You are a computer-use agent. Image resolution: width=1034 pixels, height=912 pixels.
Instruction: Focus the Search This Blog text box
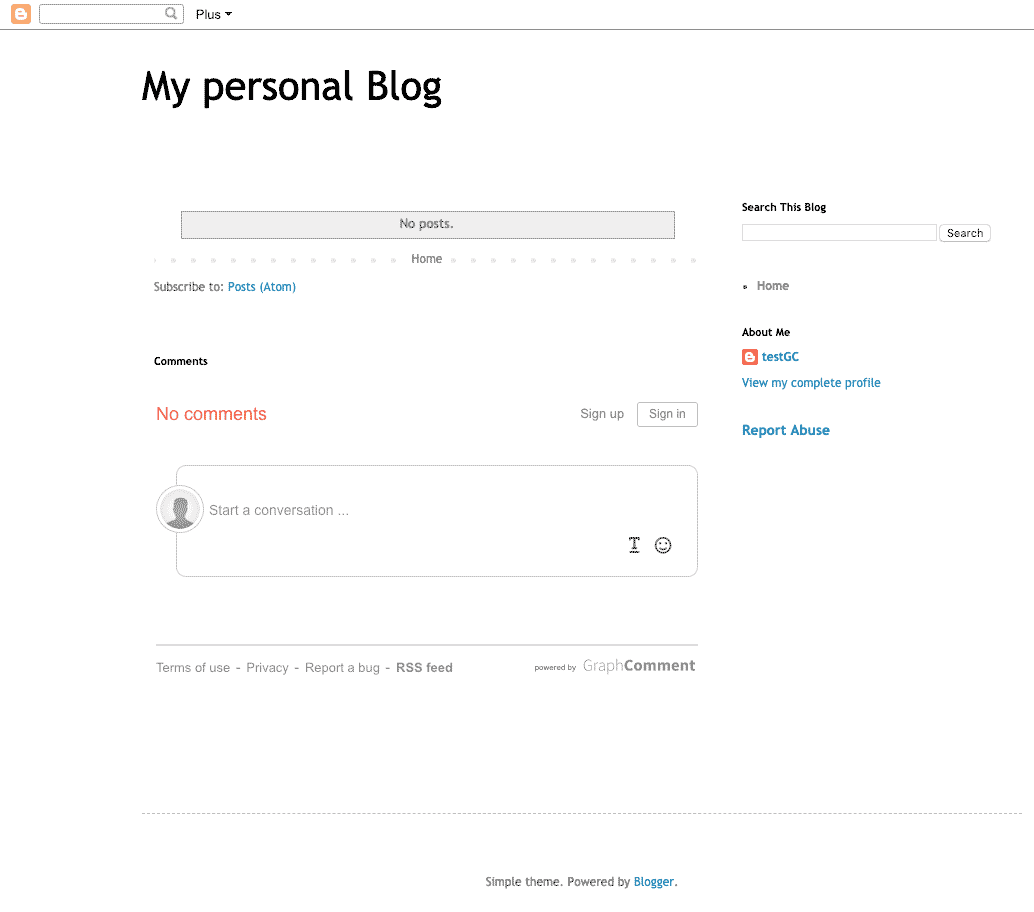[x=839, y=233]
